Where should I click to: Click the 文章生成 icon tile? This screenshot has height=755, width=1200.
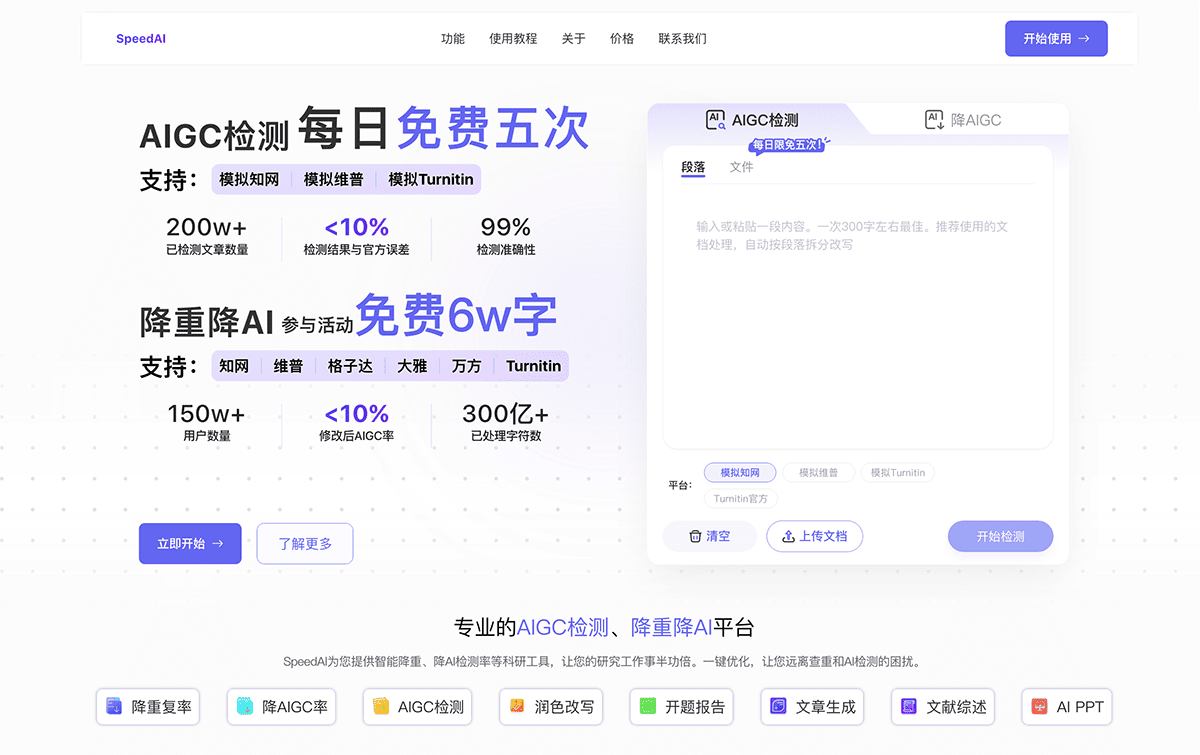click(779, 707)
